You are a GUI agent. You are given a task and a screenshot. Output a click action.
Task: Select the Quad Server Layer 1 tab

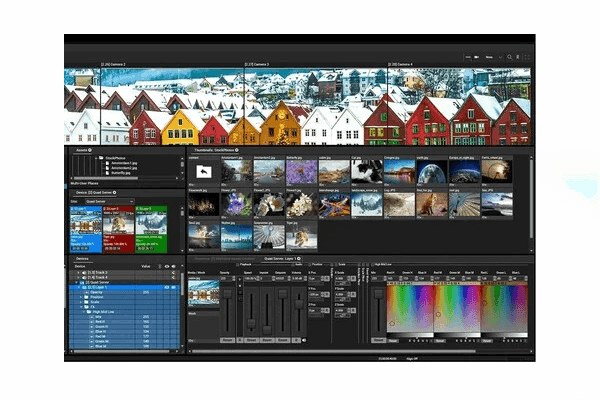click(280, 259)
